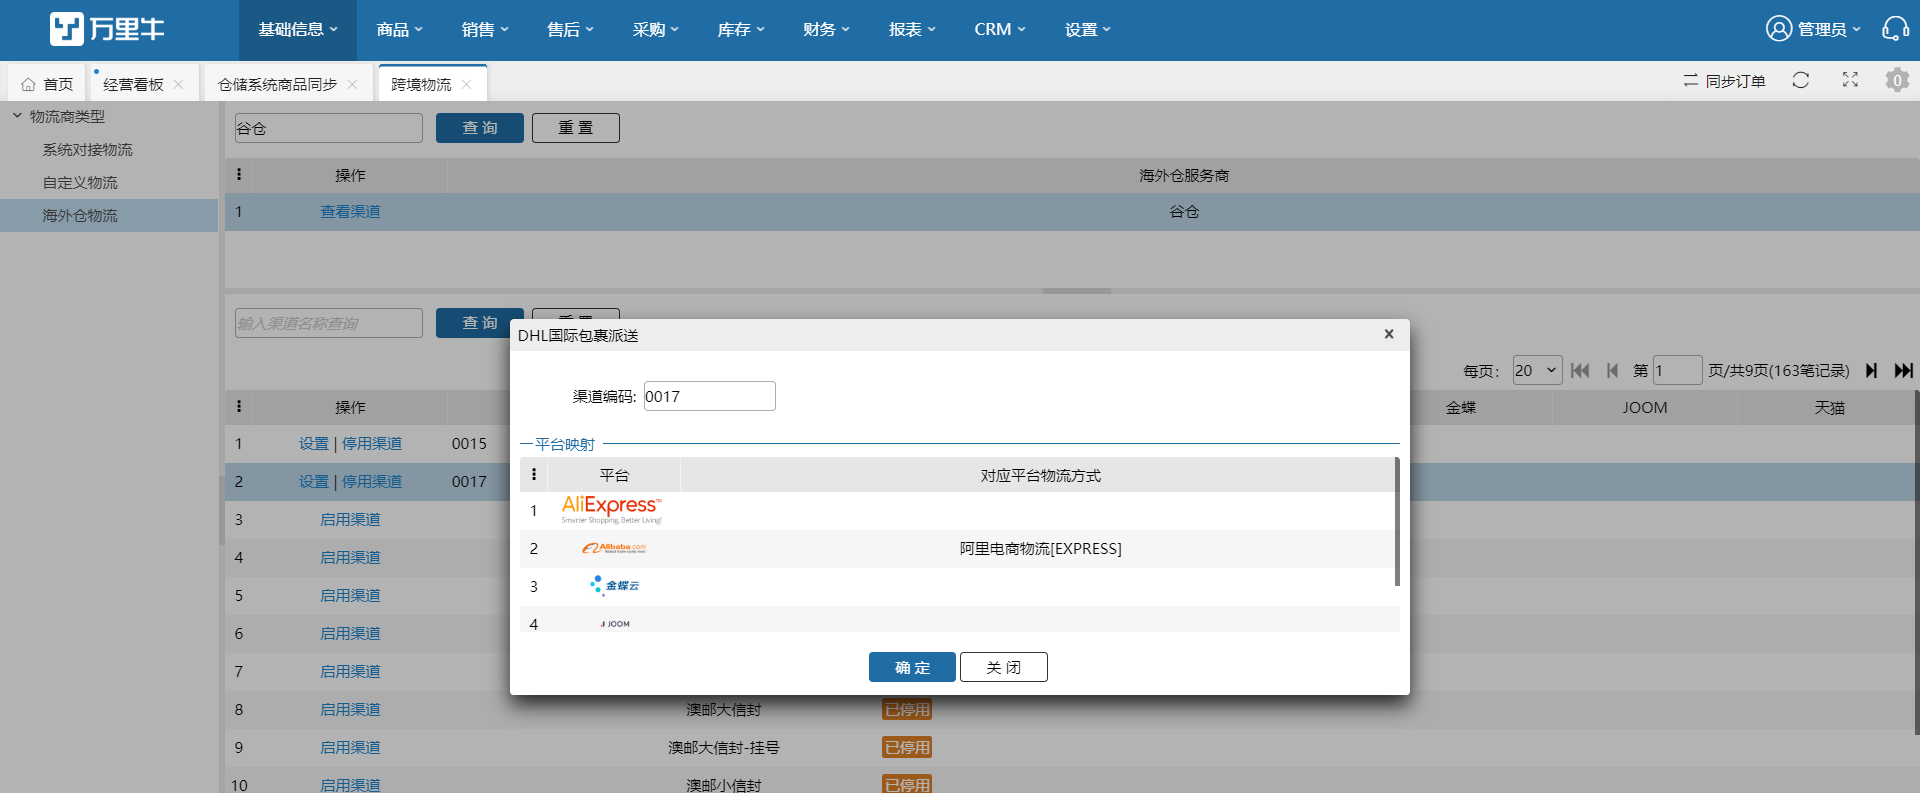Open column menu in 平台映射 table
This screenshot has width=1920, height=793.
coord(534,475)
